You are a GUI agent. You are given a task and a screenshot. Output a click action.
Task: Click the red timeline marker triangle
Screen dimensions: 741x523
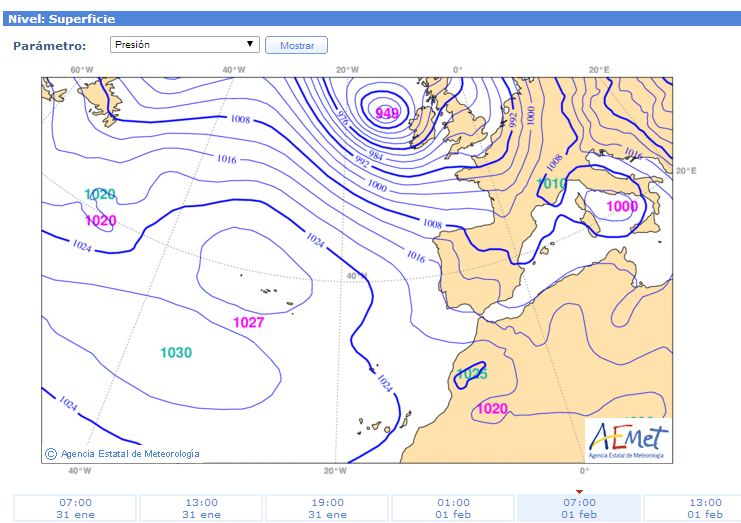(579, 492)
